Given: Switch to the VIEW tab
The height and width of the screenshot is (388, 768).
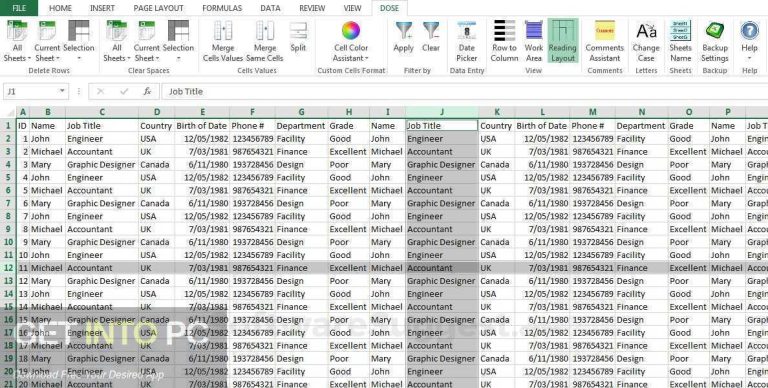Looking at the screenshot, I should pos(352,8).
